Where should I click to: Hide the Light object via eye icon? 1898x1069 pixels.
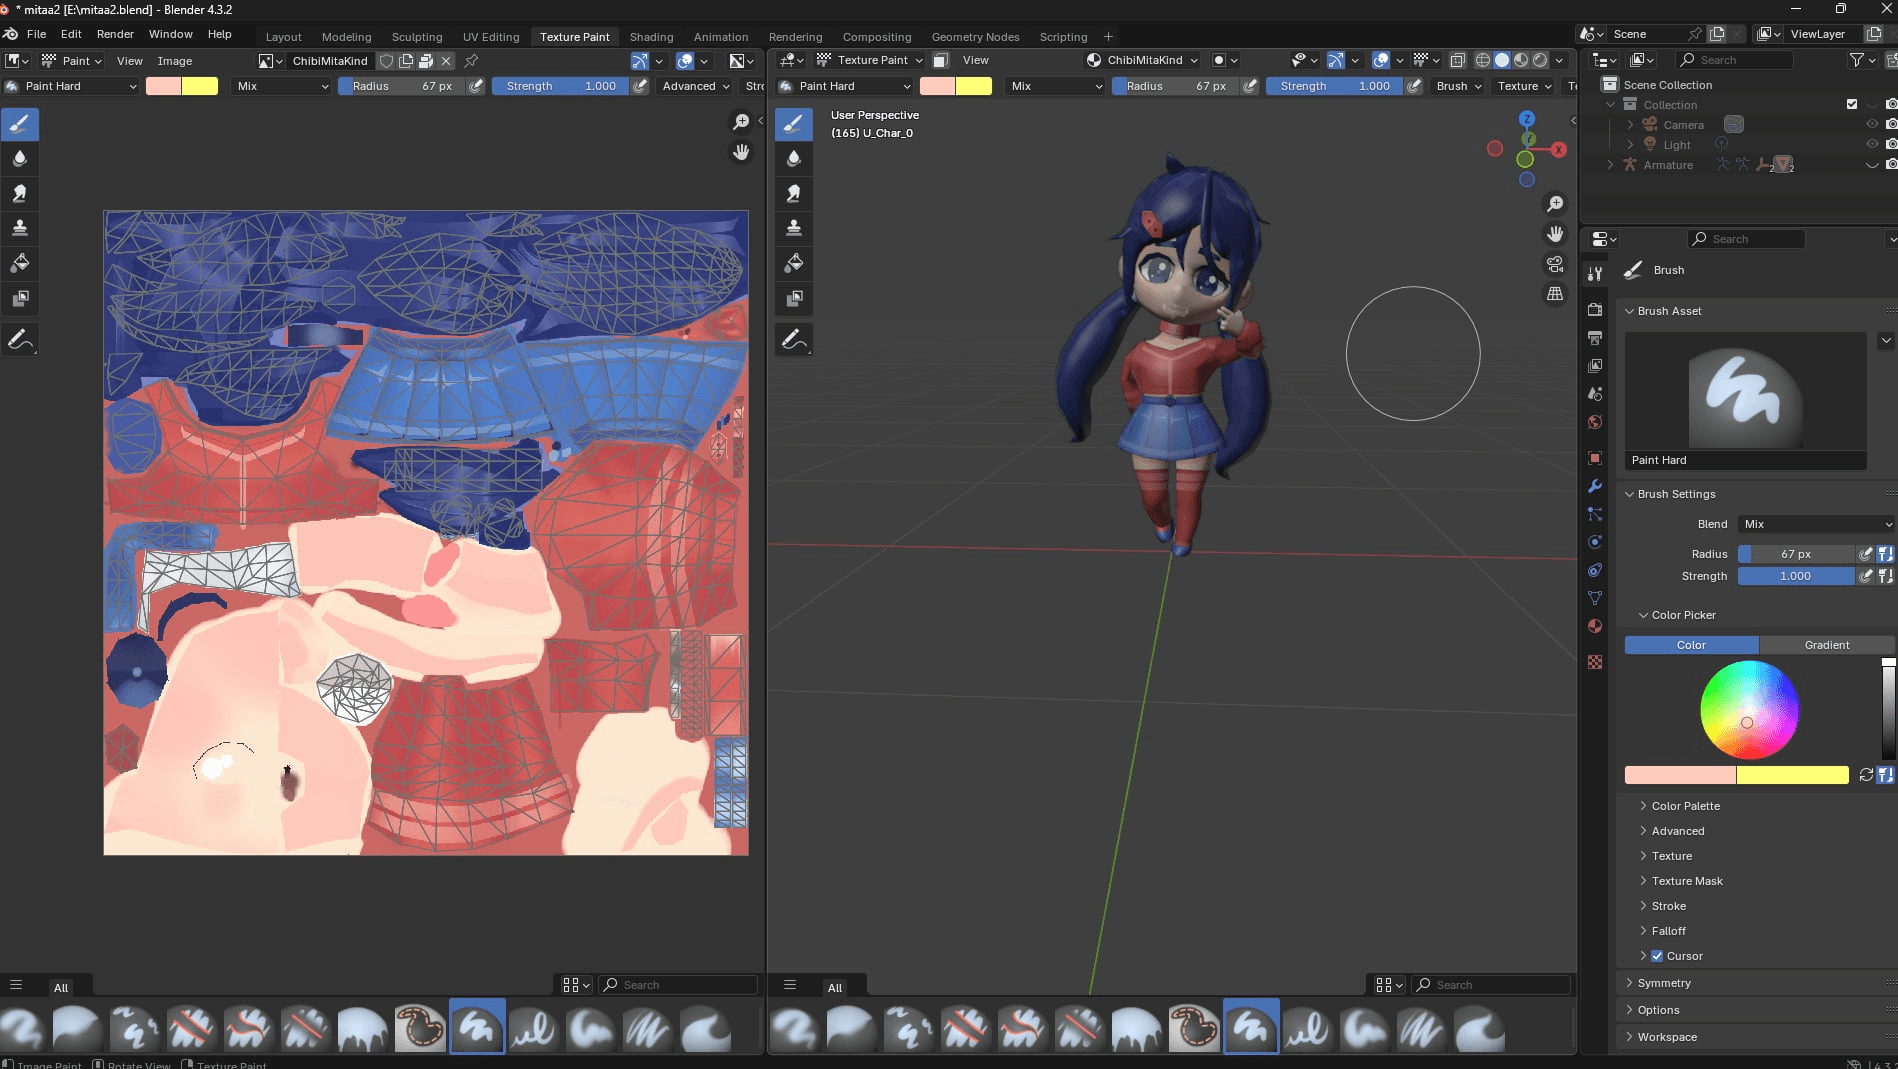[x=1872, y=145]
